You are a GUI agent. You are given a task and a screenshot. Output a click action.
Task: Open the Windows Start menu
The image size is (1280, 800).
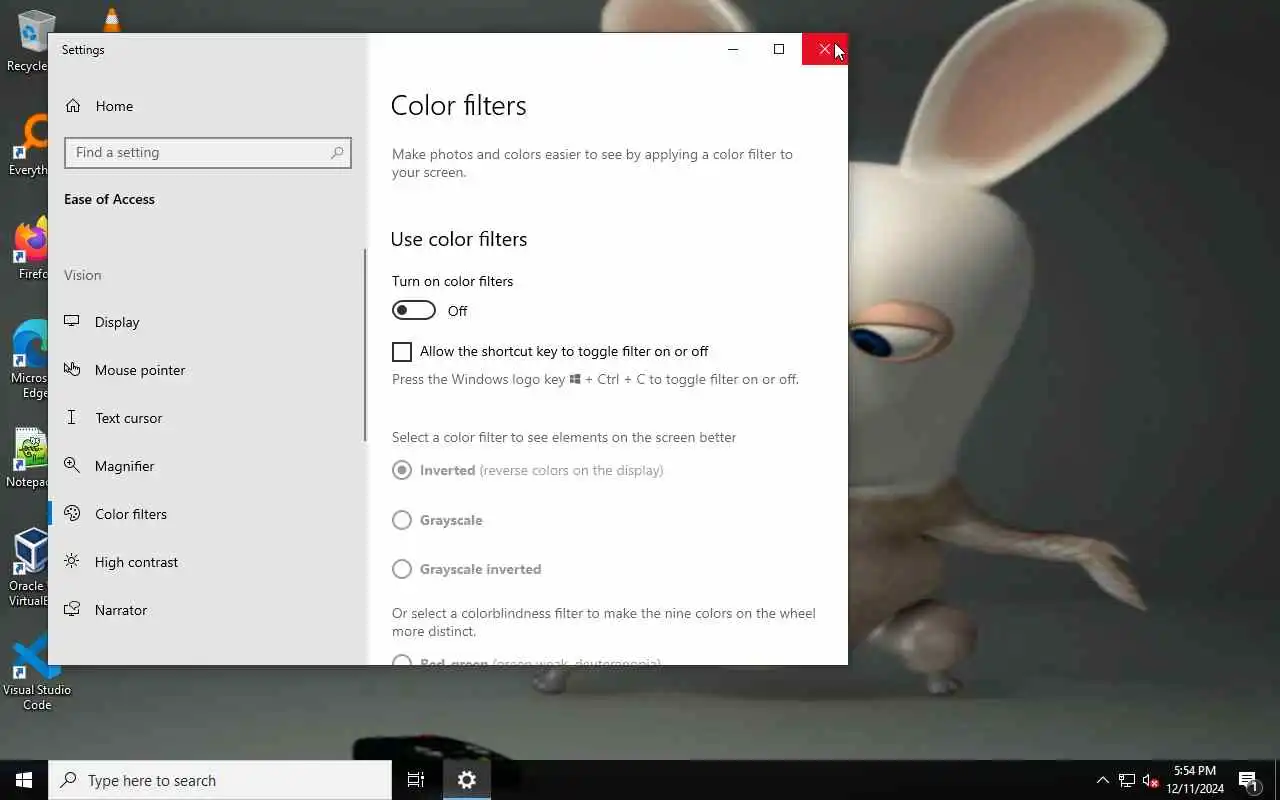(24, 780)
